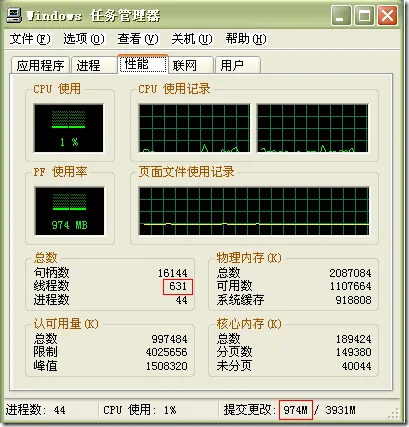Click the CPU 使用记录 group title
This screenshot has width=409, height=427.
[x=174, y=89]
